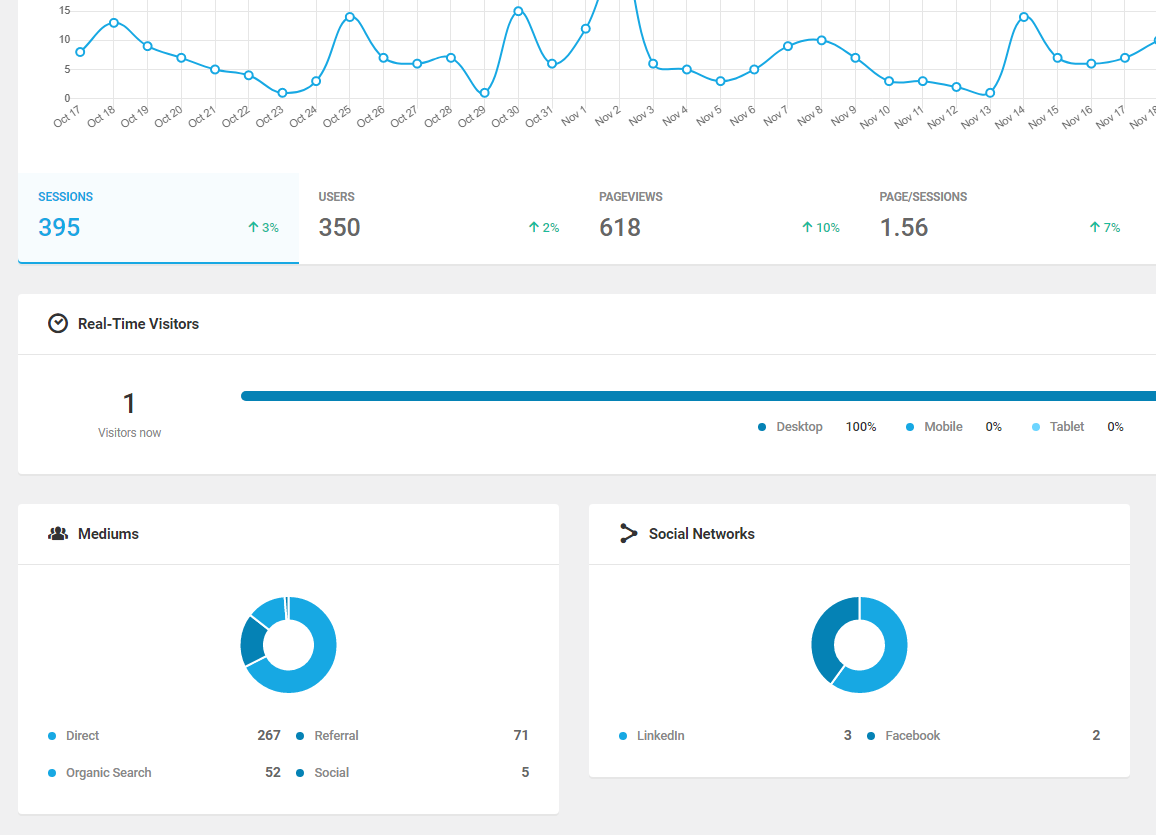Switch to the Users metric tab
The width and height of the screenshot is (1156, 835).
pos(439,217)
